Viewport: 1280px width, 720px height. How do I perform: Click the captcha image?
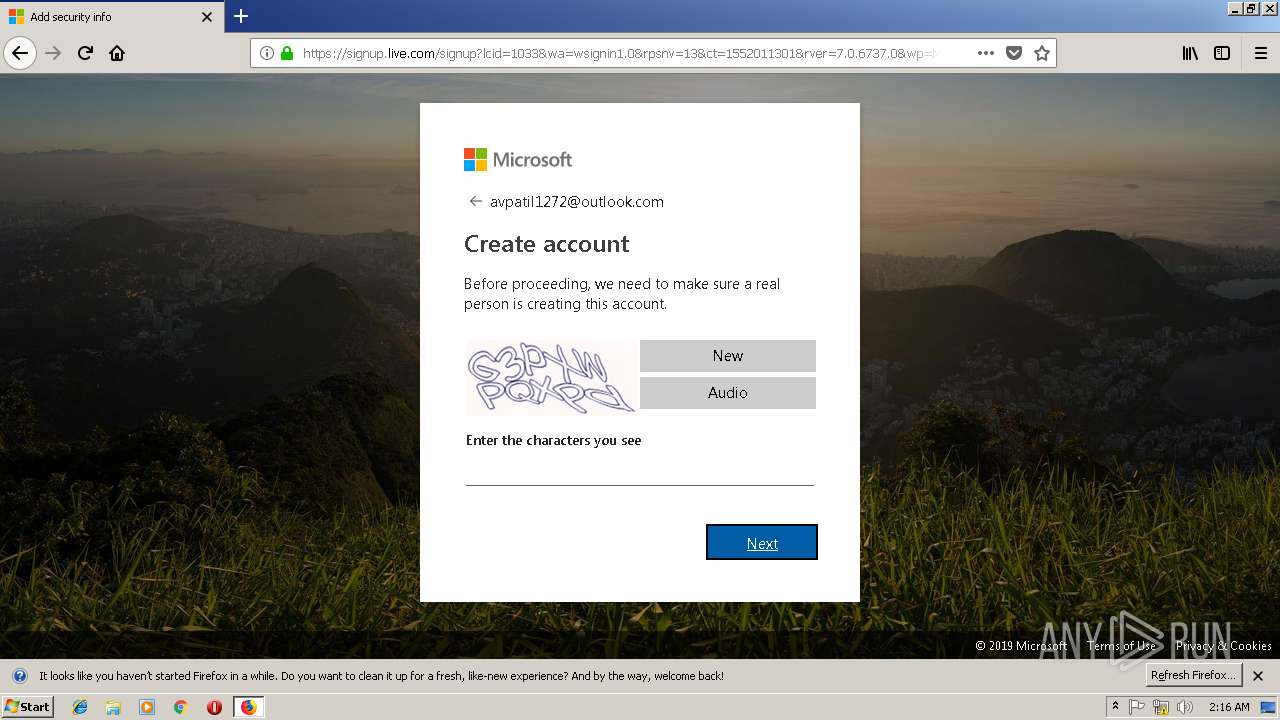tap(551, 378)
